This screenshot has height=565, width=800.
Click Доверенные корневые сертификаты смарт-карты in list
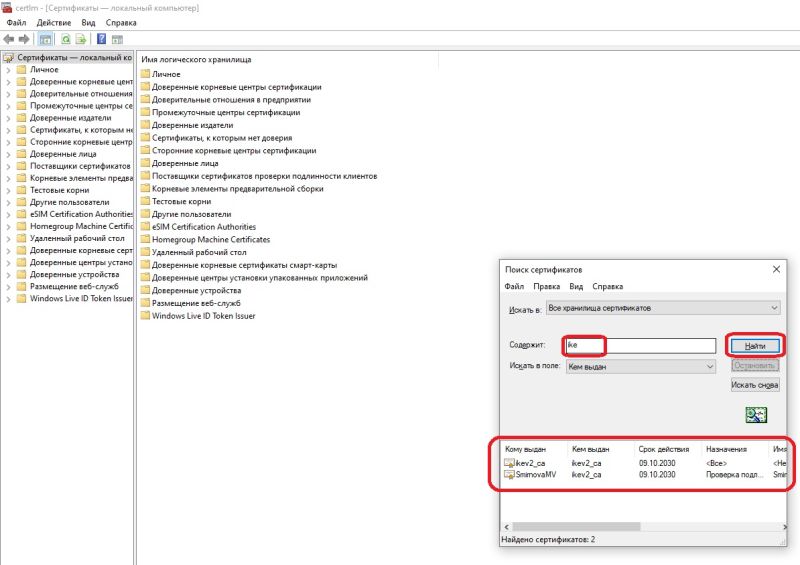(x=244, y=265)
